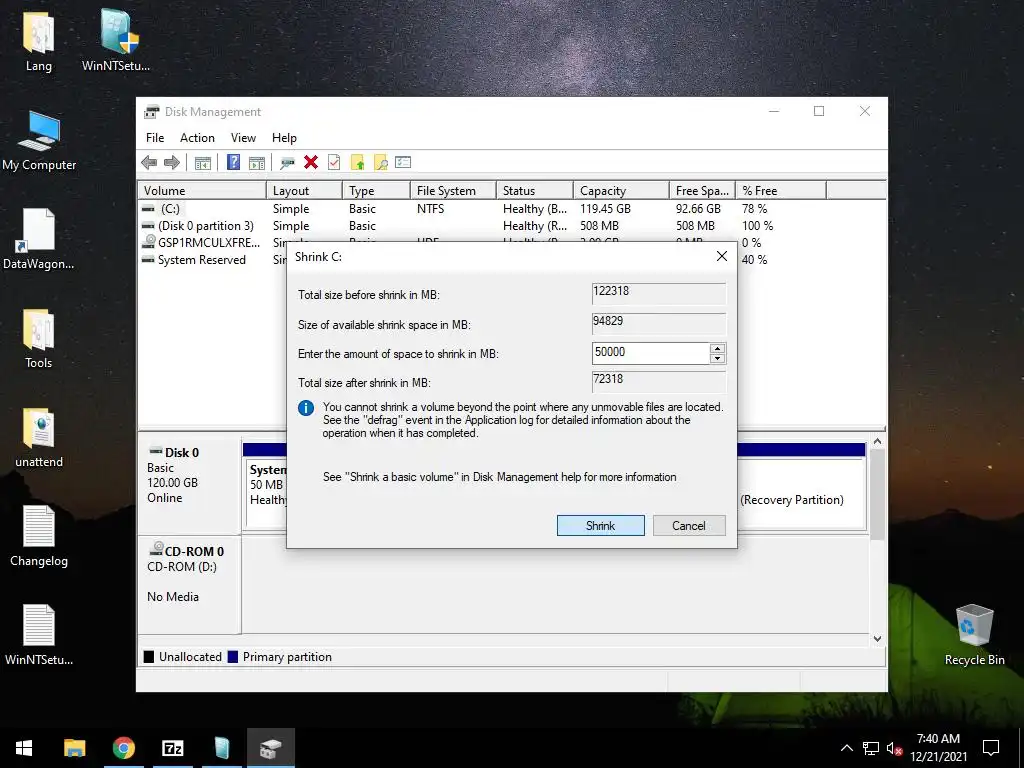Click the disk pane scrollbar down arrow
Image resolution: width=1024 pixels, height=768 pixels.
[878, 639]
